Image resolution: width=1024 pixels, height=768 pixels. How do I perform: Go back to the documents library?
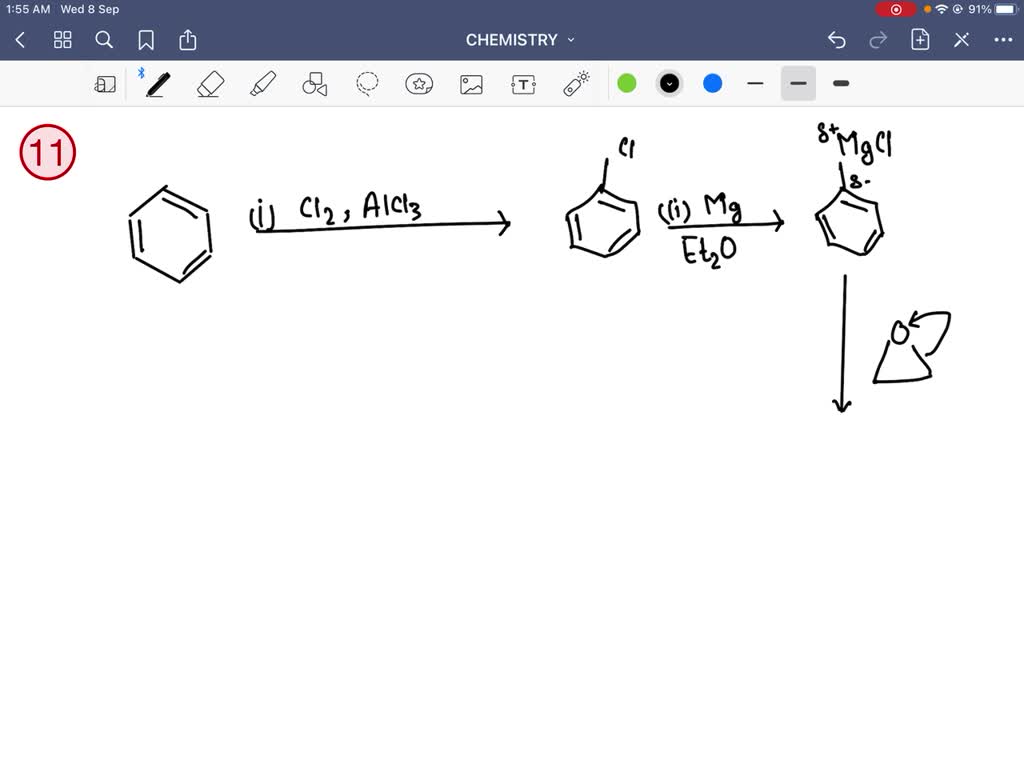pos(21,40)
